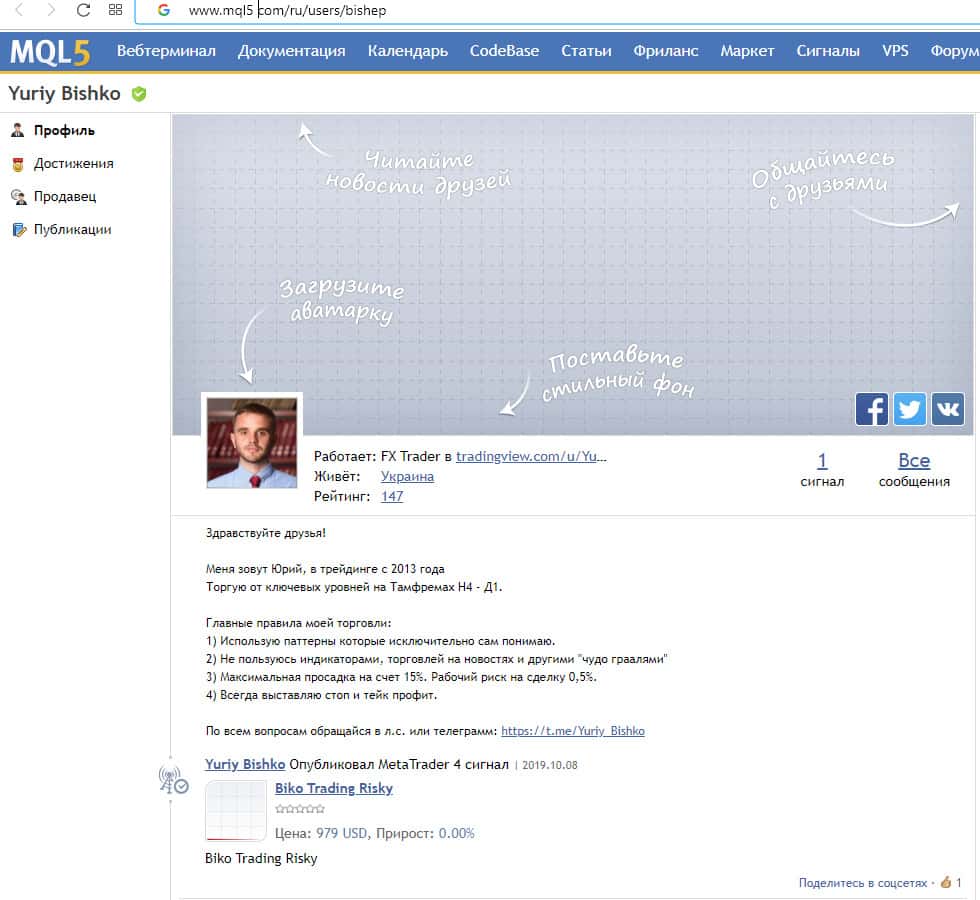Open the rating value 147
This screenshot has width=980, height=900.
[x=392, y=496]
